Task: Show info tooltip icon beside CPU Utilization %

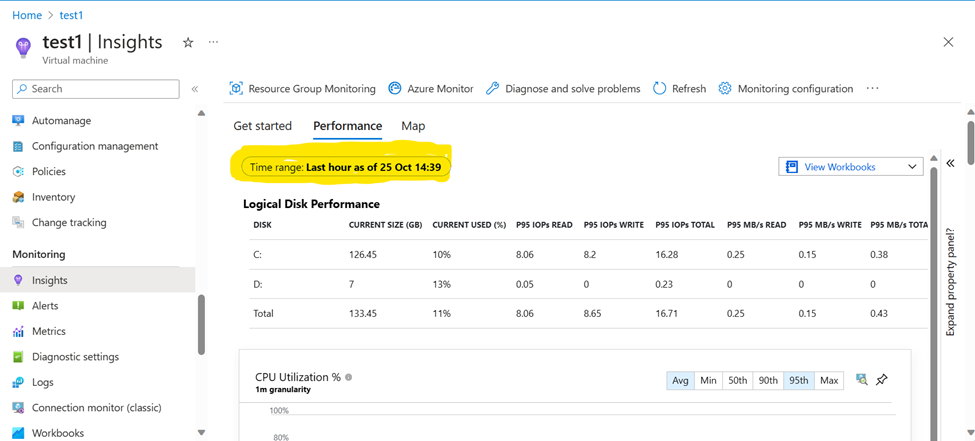Action: click(349, 377)
